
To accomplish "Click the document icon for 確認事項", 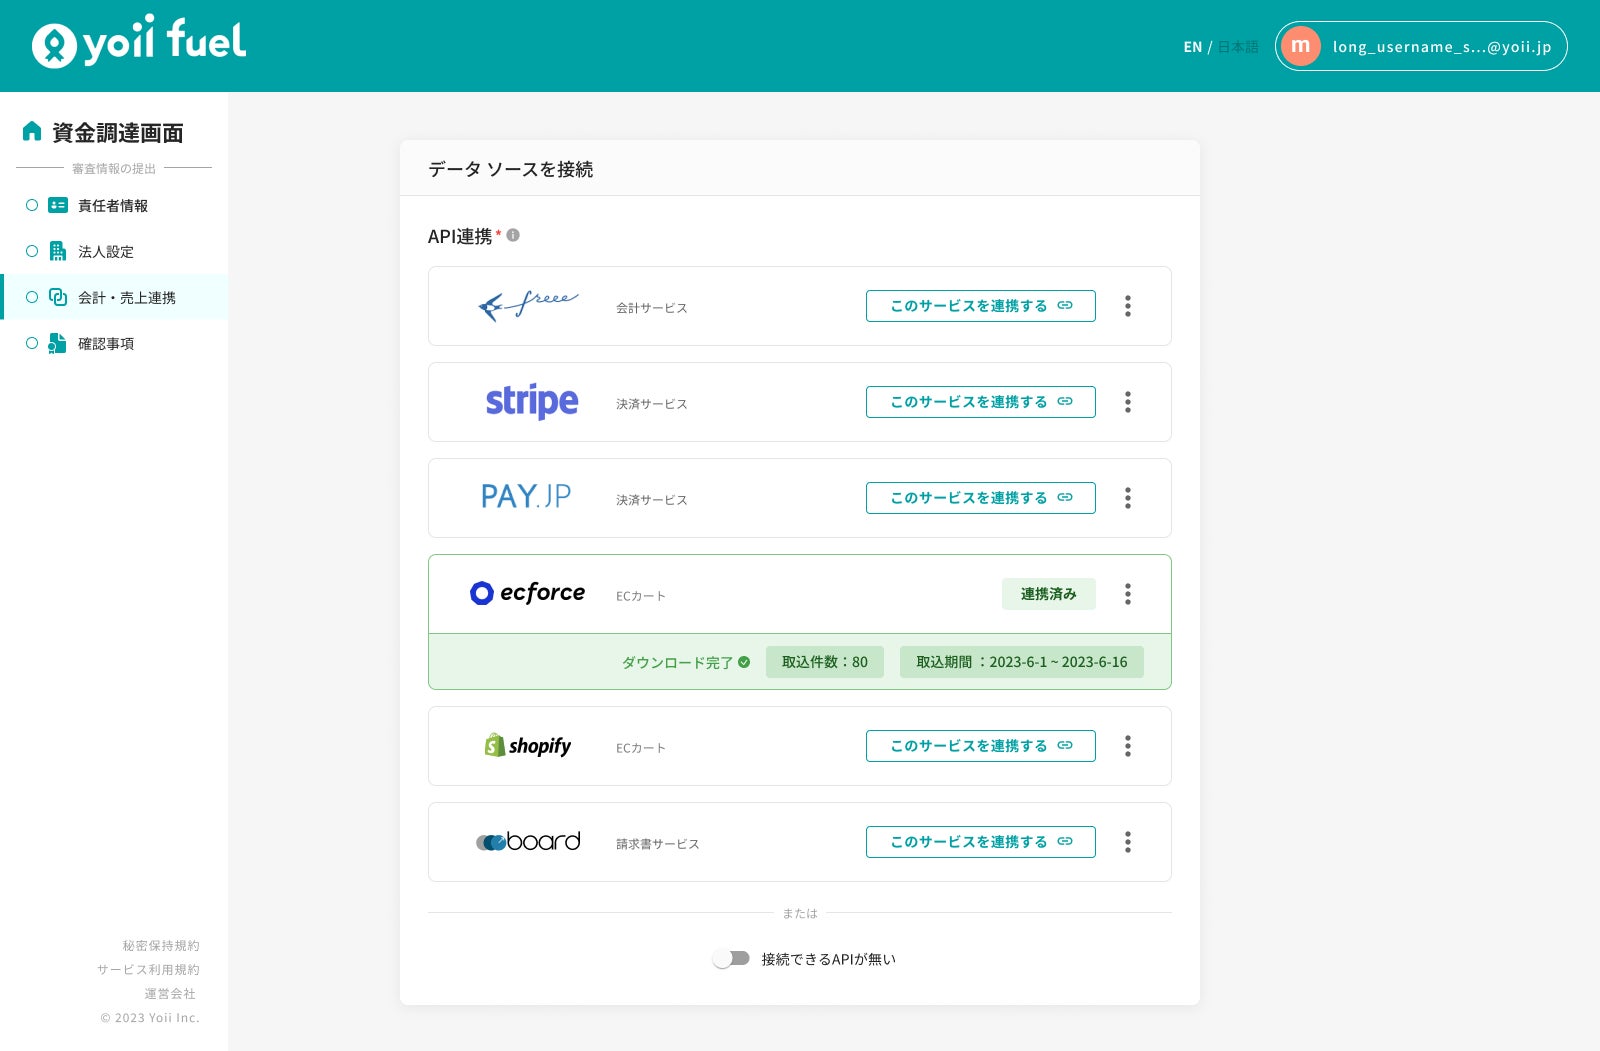I will click(x=58, y=343).
